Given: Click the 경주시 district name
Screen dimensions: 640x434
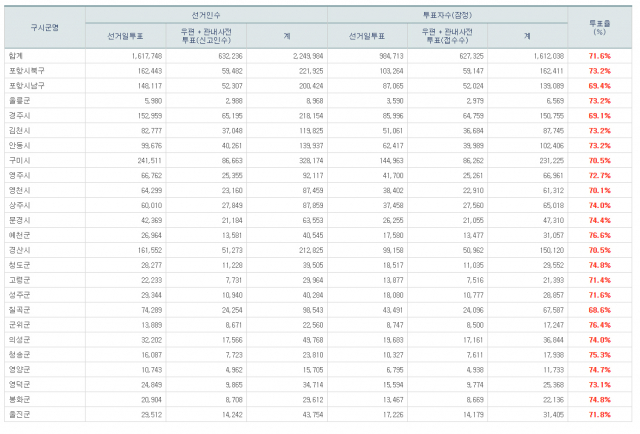Looking at the screenshot, I should pos(19,116).
